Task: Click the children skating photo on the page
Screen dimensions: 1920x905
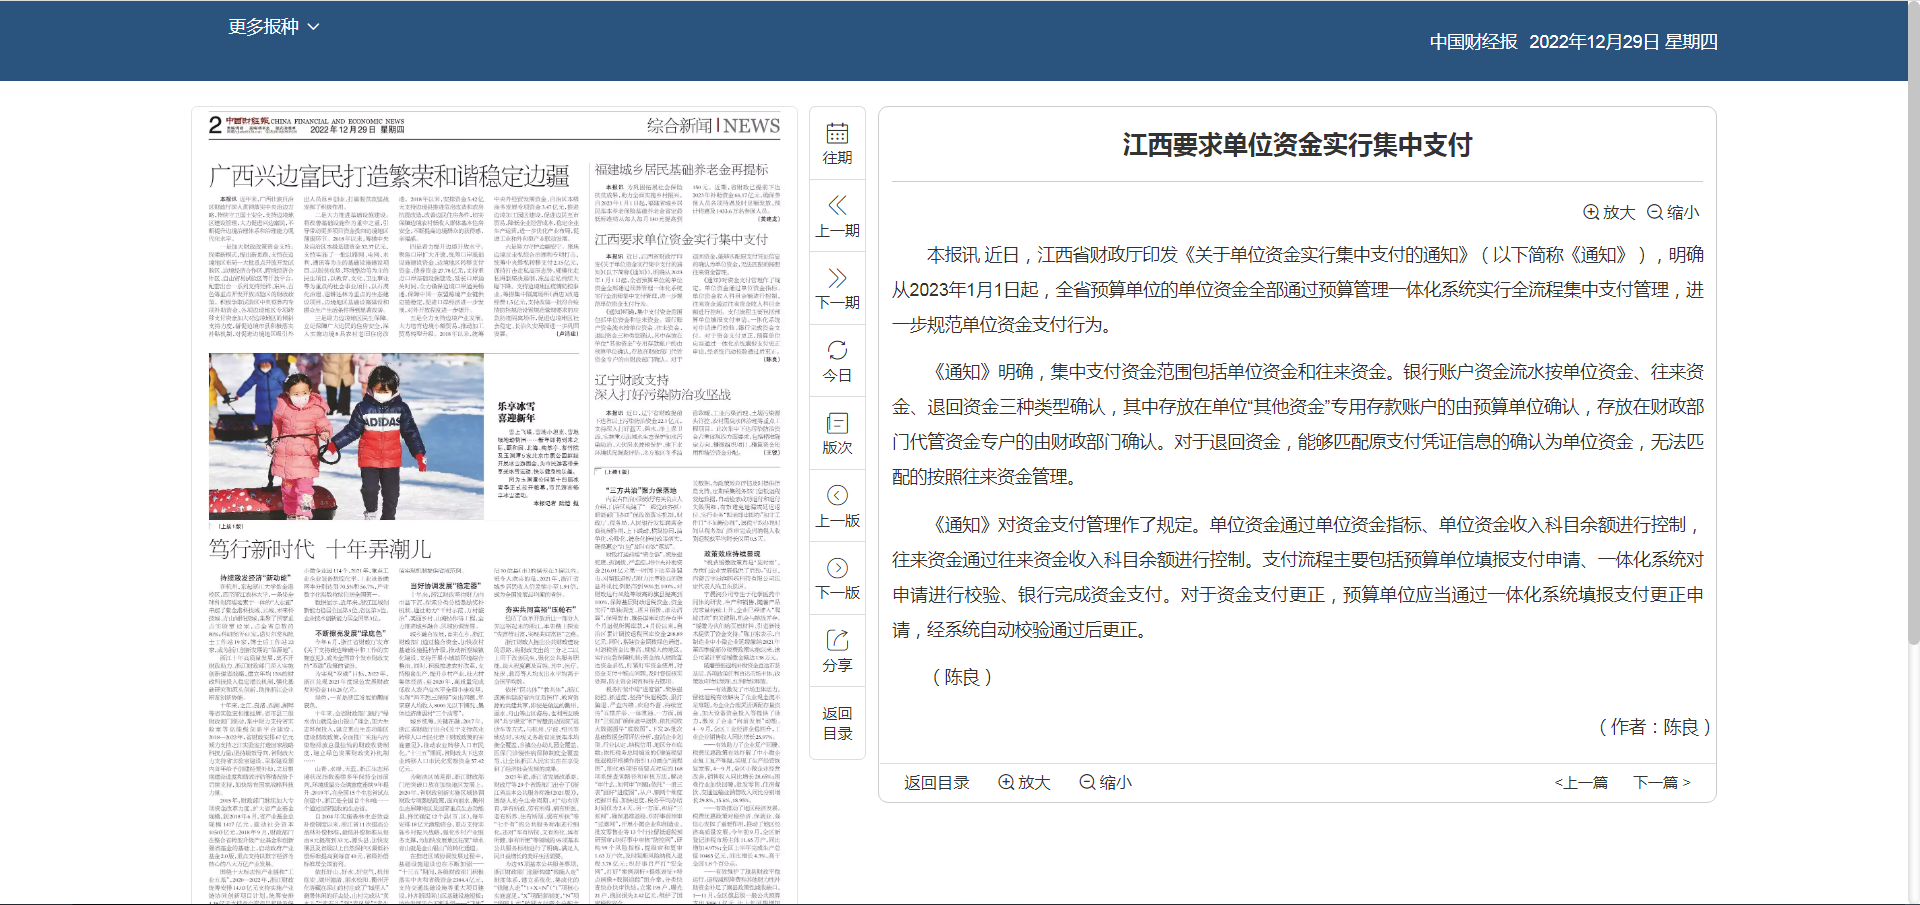Action: (x=346, y=437)
